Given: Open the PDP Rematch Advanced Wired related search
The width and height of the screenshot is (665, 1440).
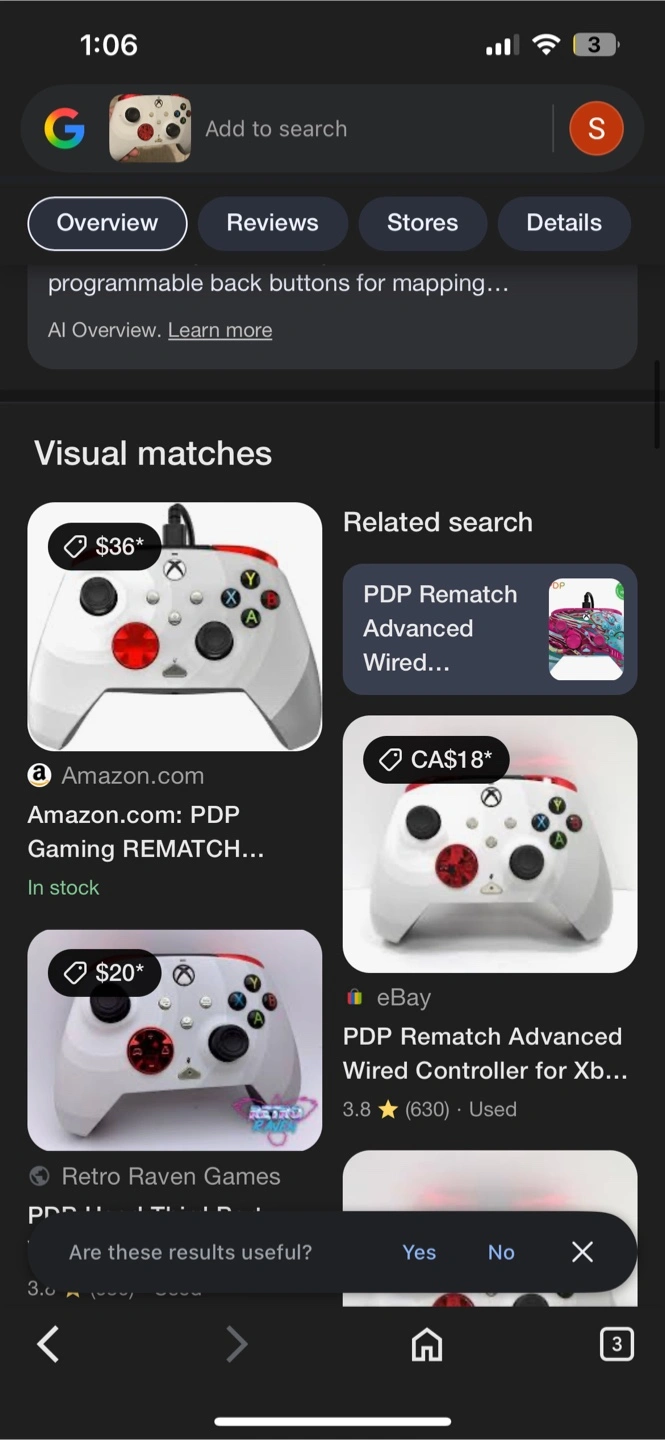Looking at the screenshot, I should 490,629.
